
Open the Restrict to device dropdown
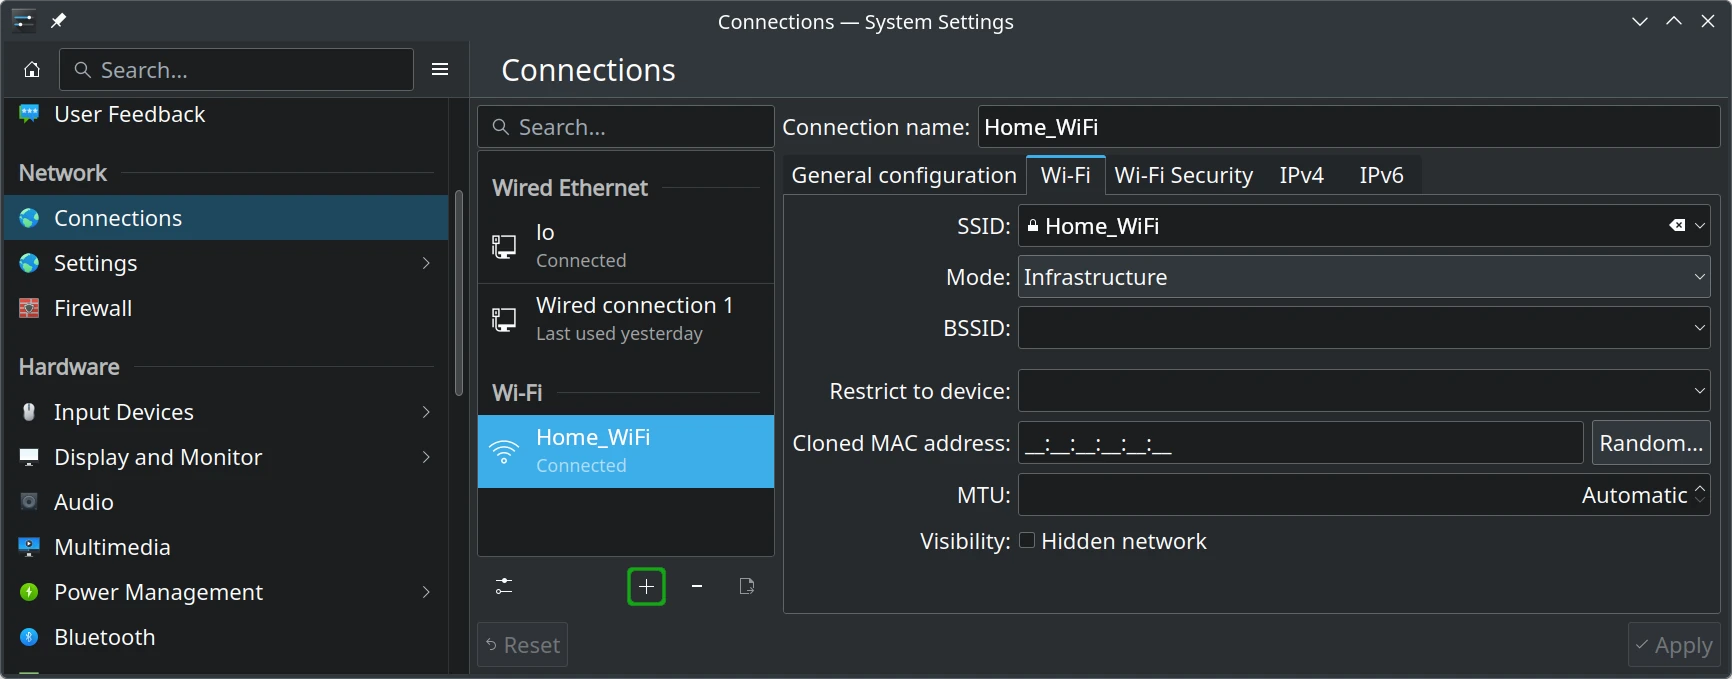pos(1363,391)
